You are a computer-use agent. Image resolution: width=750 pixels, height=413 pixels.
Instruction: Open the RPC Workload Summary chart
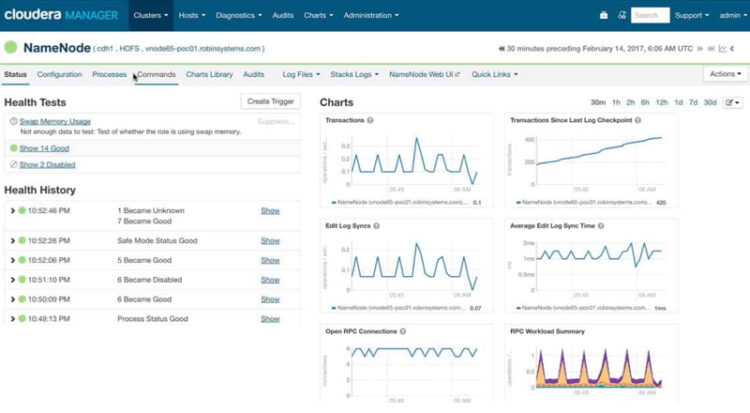[591, 365]
